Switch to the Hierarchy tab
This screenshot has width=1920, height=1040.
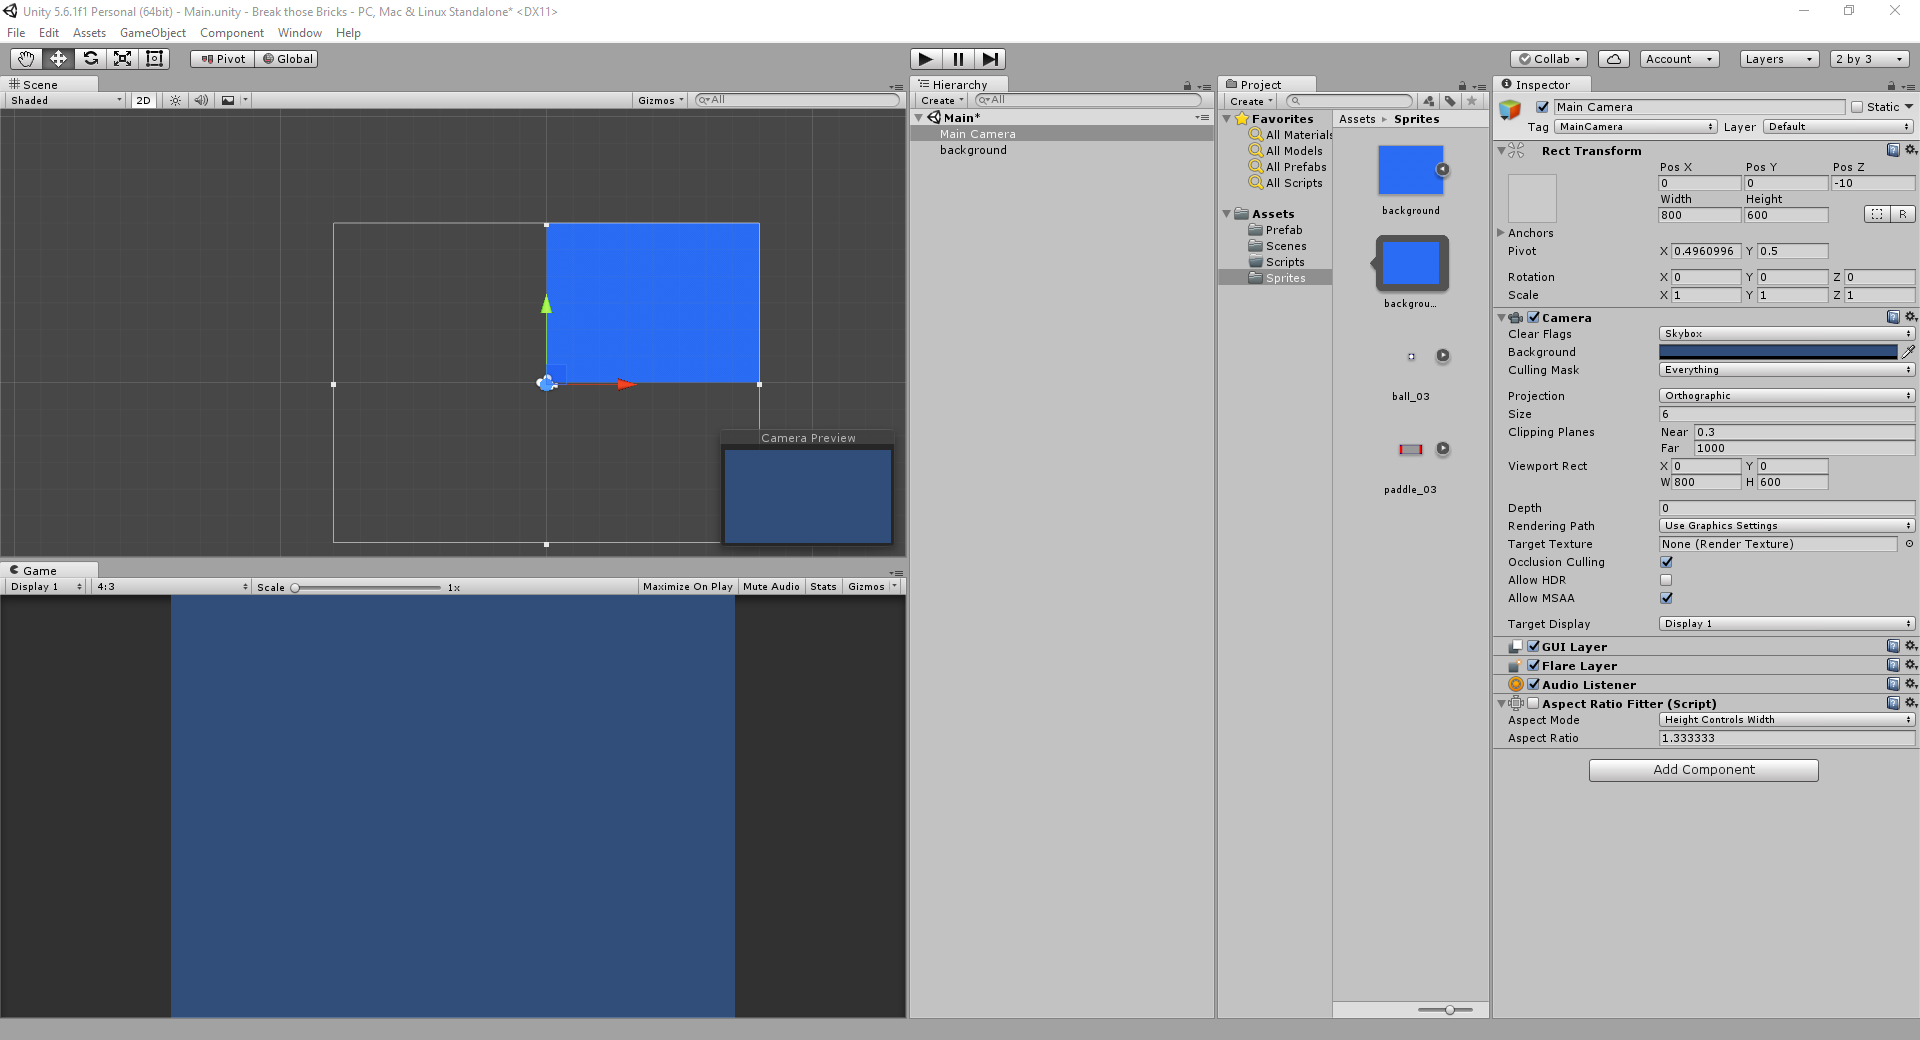point(958,85)
